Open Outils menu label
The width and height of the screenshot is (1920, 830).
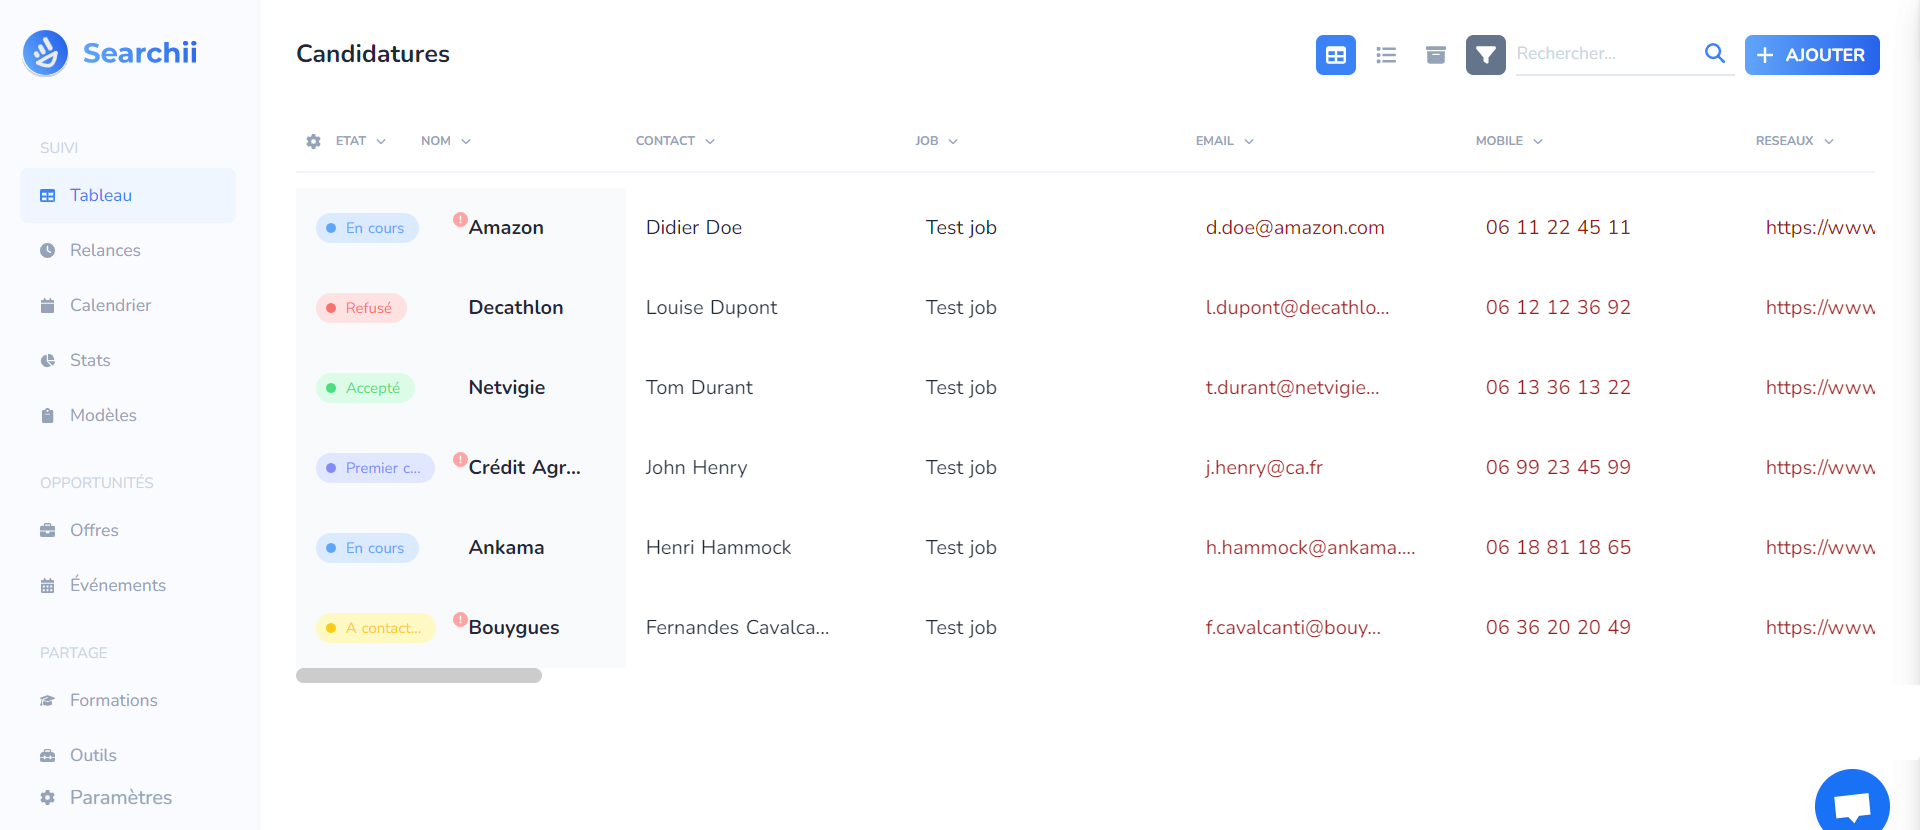point(93,756)
